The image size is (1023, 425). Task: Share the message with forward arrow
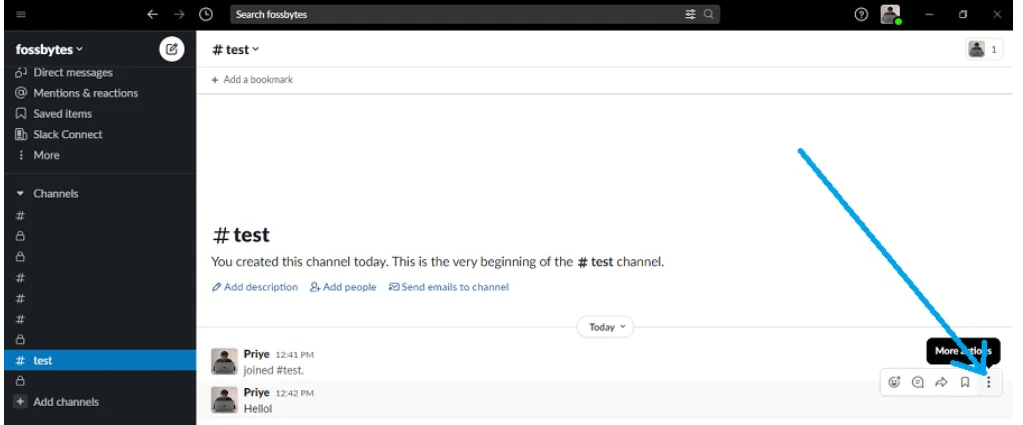coord(941,383)
